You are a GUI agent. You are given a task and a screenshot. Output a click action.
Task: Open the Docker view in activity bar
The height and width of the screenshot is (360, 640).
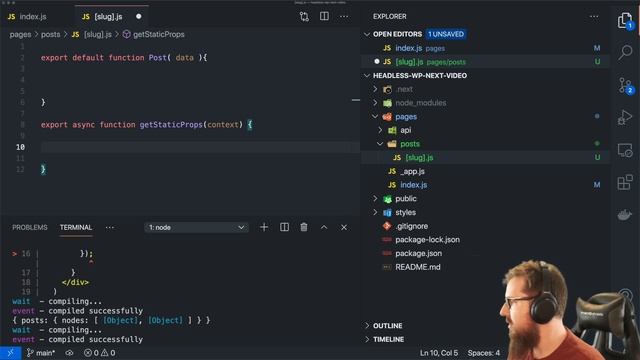(x=625, y=215)
